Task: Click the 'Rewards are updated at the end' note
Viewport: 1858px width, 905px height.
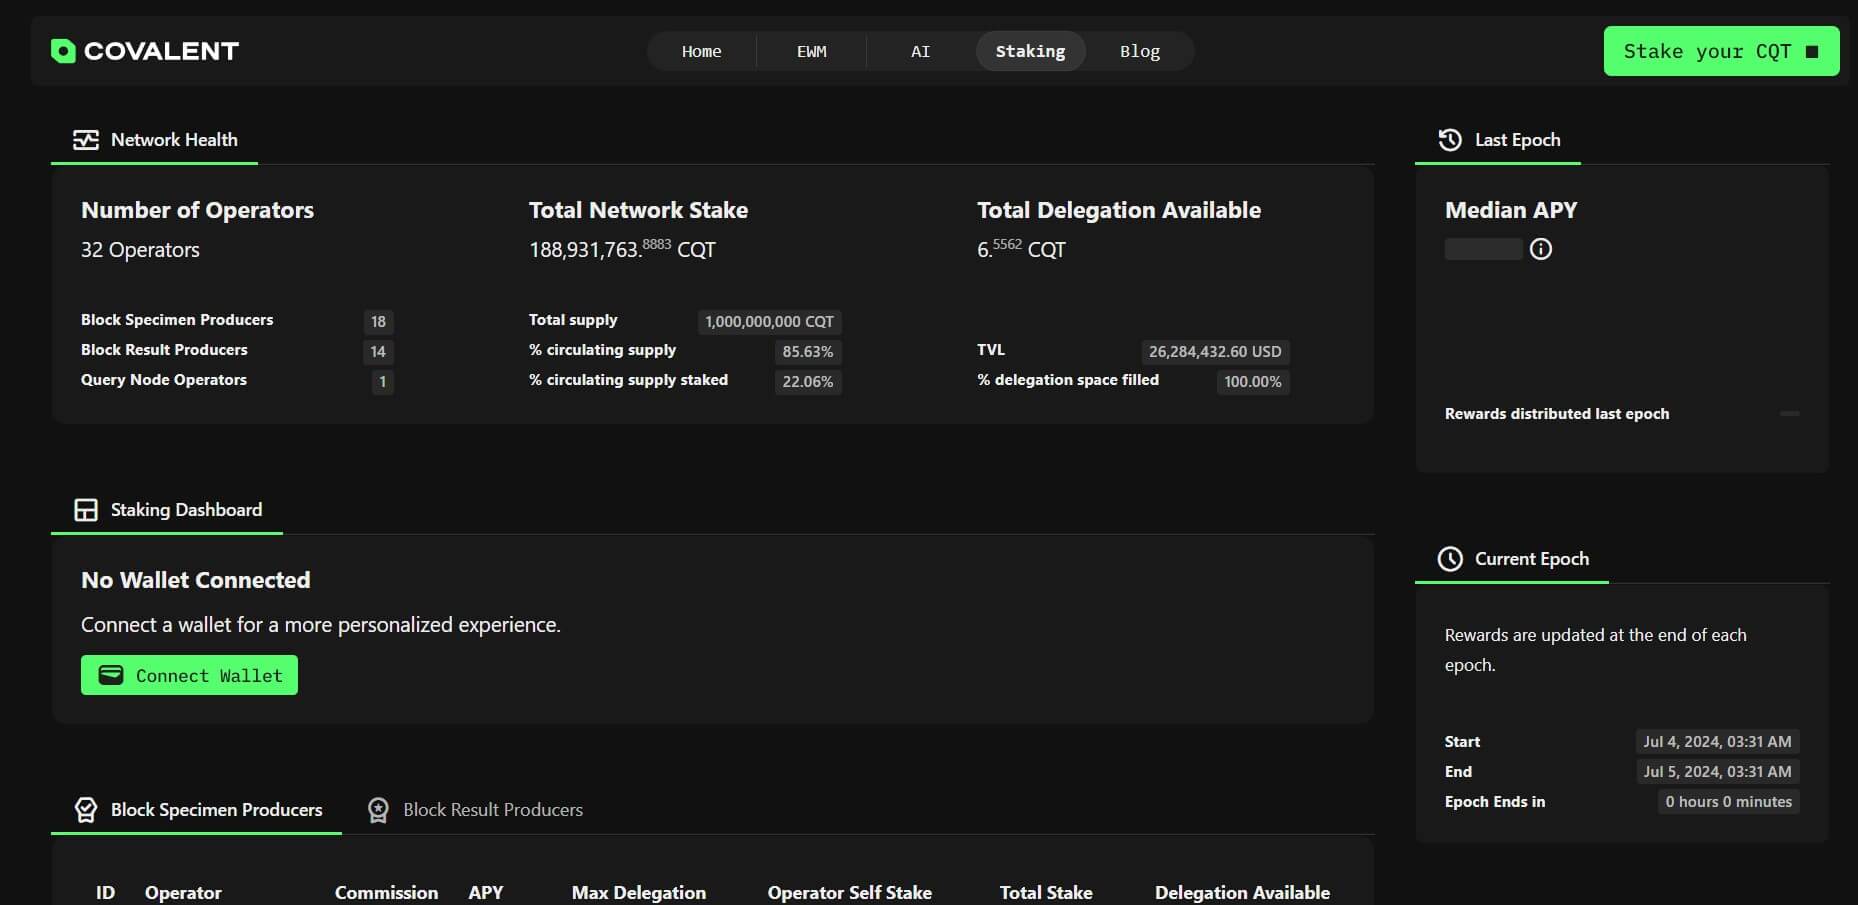Action: (1596, 650)
